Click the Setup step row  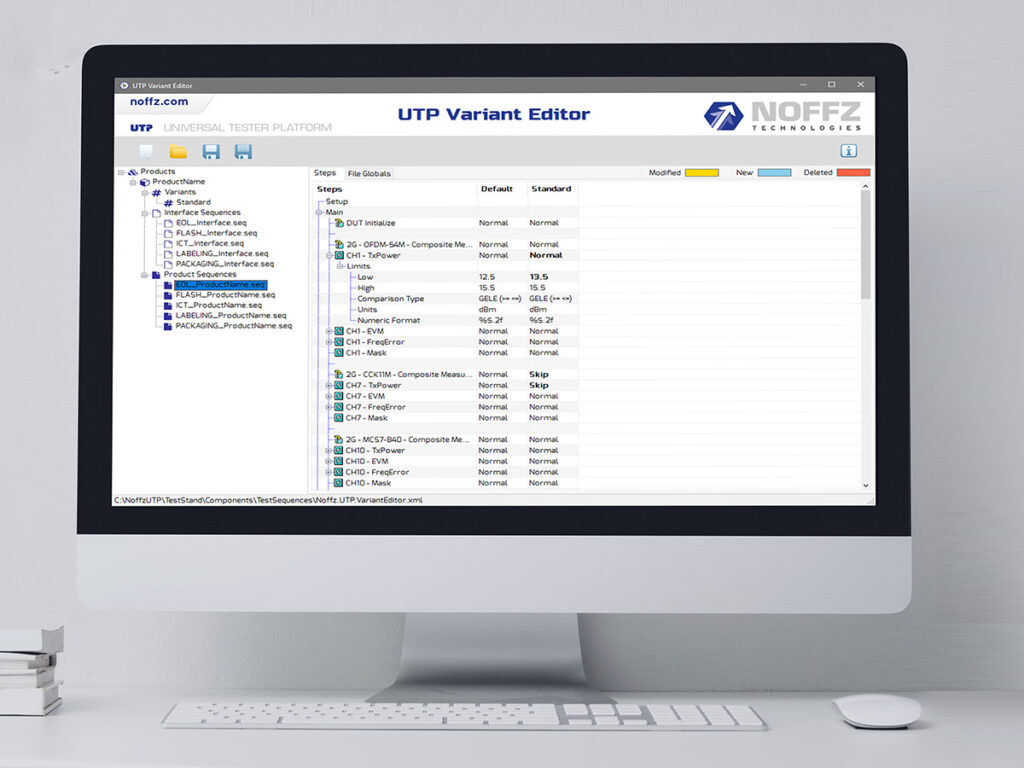(337, 202)
